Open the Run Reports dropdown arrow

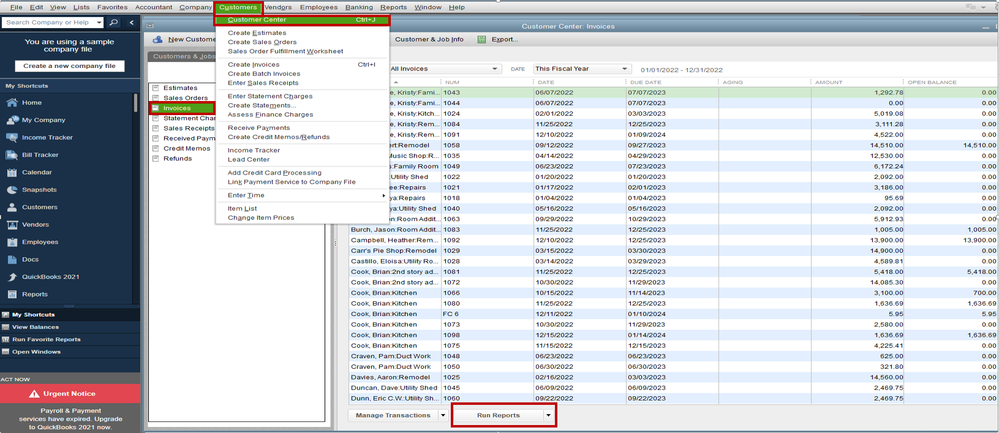tap(548, 415)
